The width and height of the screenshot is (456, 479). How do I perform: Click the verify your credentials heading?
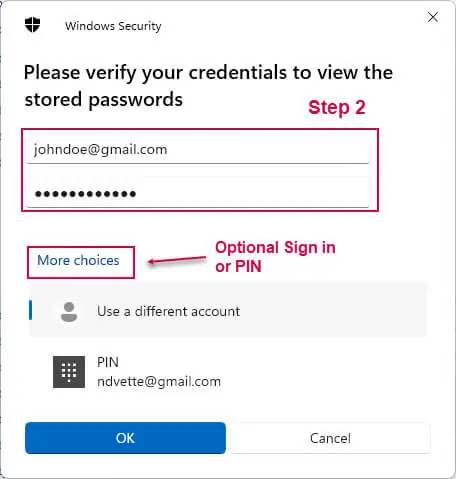(x=208, y=86)
